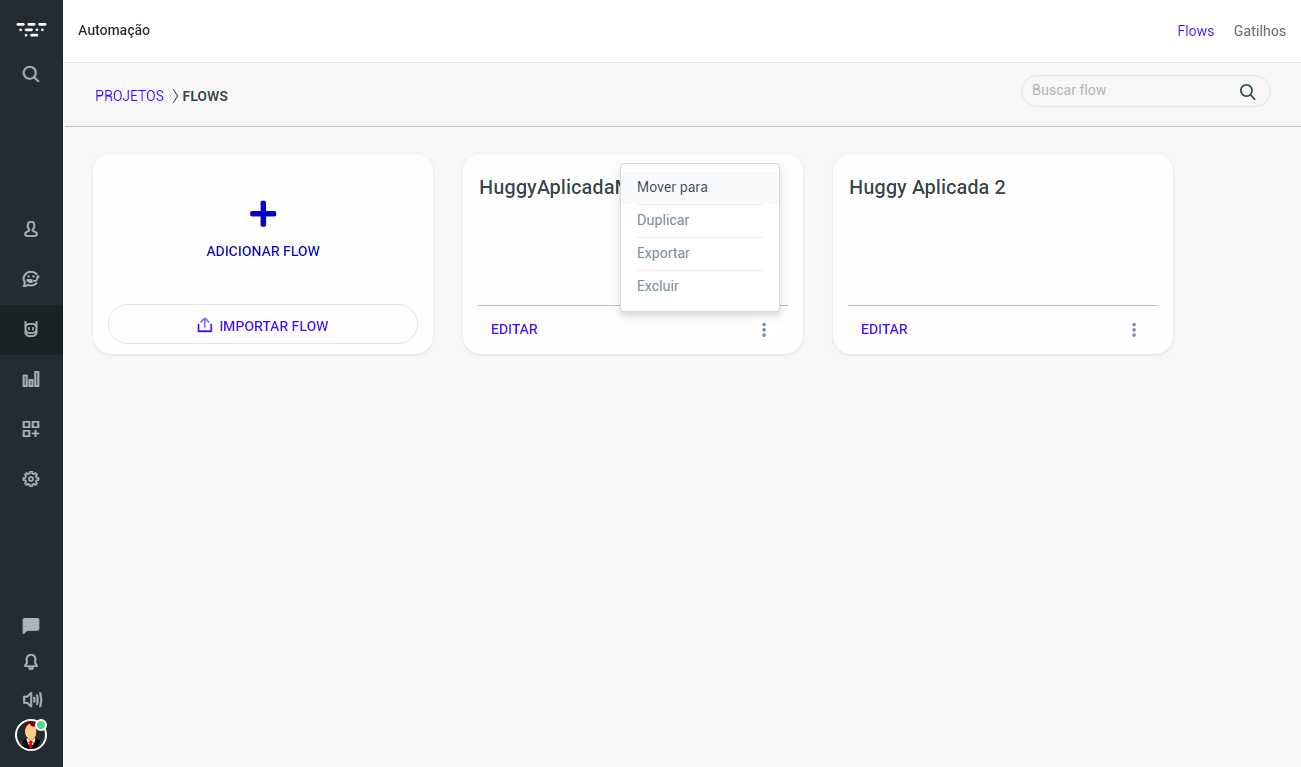The width and height of the screenshot is (1301, 767).
Task: Click the blue plus icon to add flow
Action: click(263, 213)
